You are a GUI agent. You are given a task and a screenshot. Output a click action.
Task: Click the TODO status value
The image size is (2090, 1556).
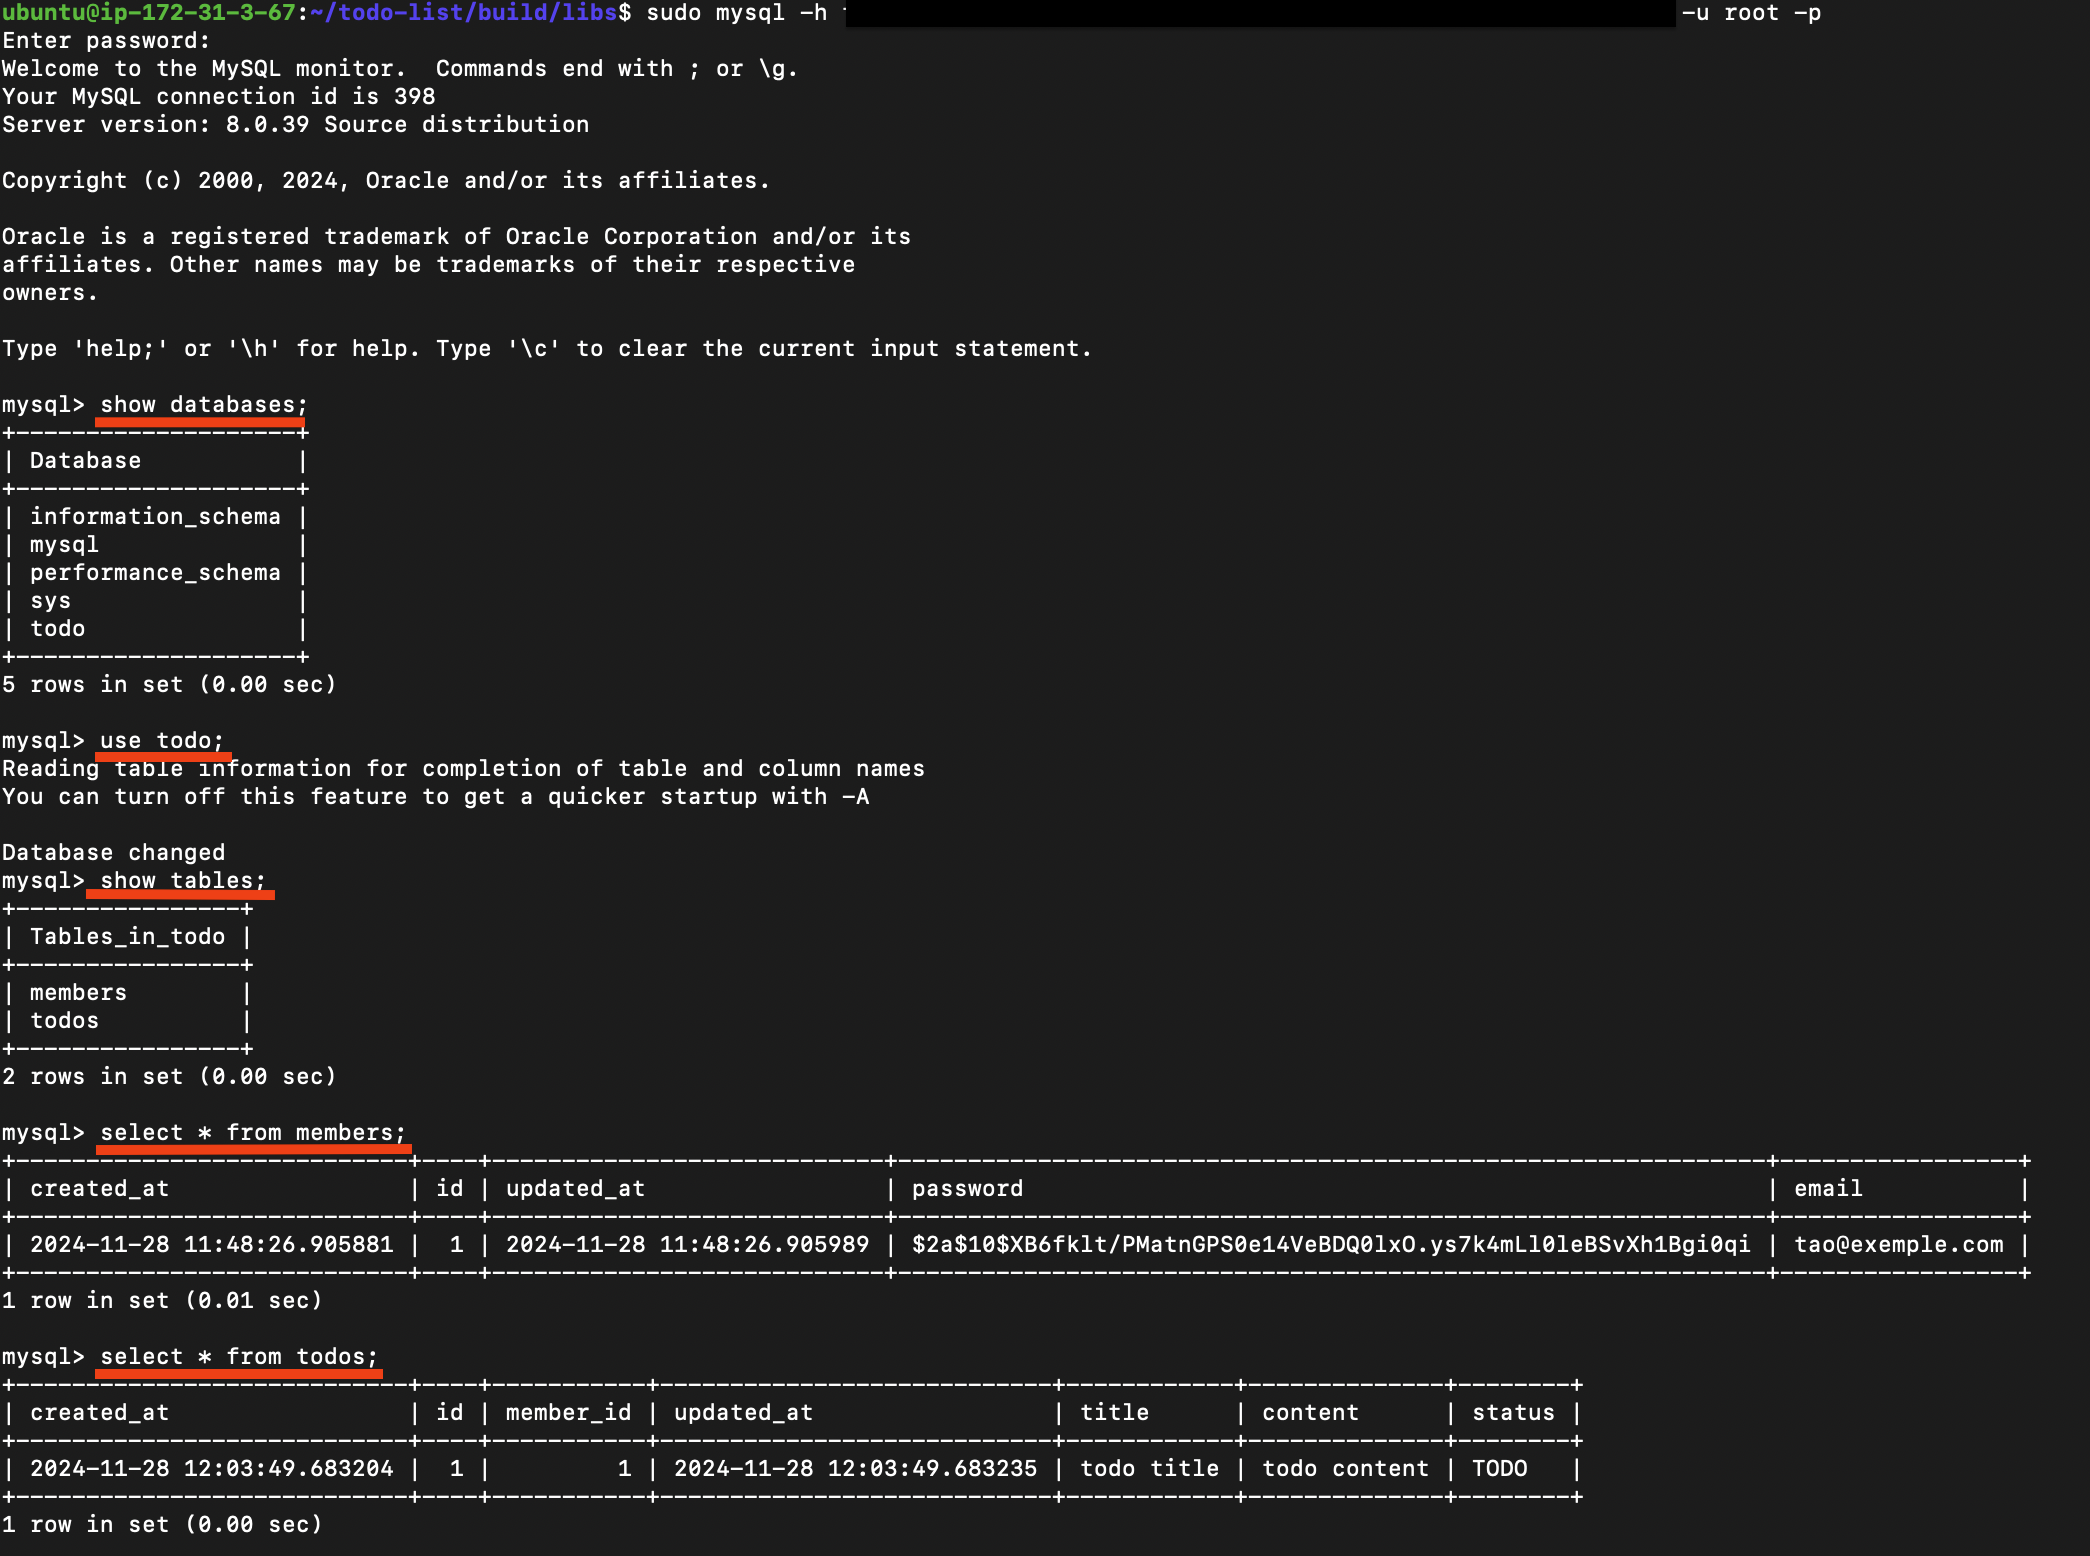point(1499,1469)
